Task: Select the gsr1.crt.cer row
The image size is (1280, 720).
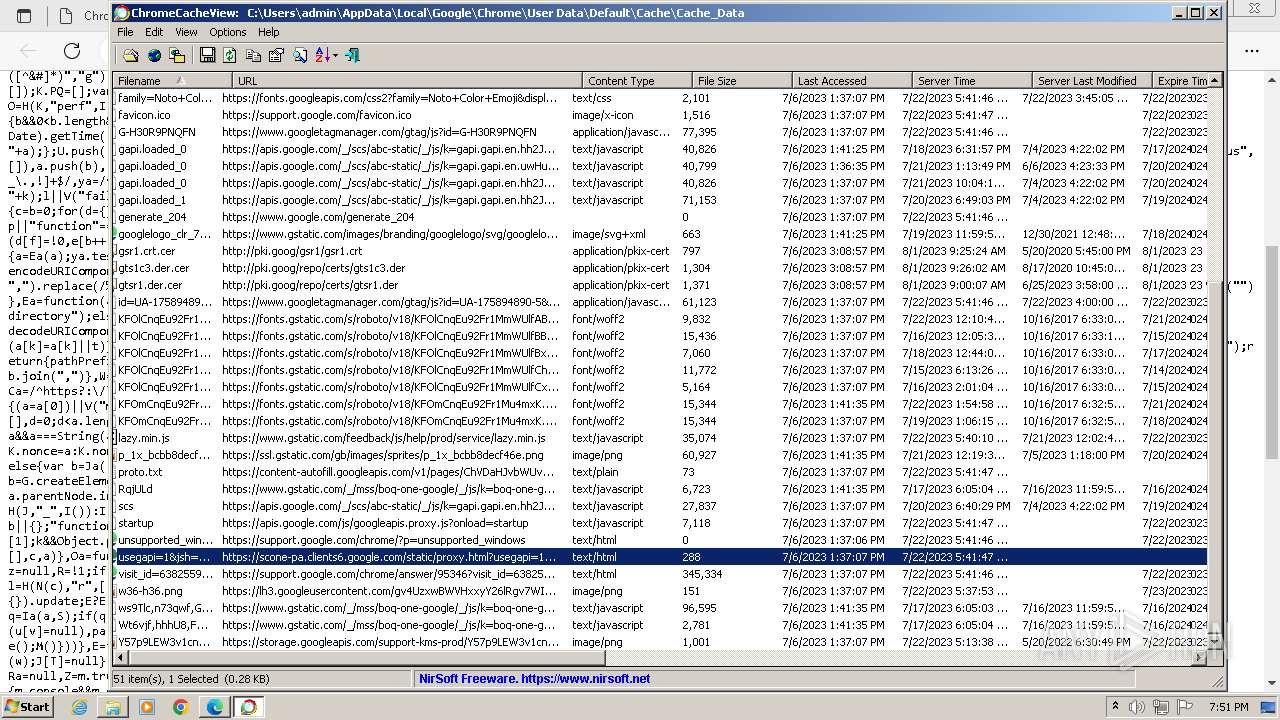Action: (660, 251)
